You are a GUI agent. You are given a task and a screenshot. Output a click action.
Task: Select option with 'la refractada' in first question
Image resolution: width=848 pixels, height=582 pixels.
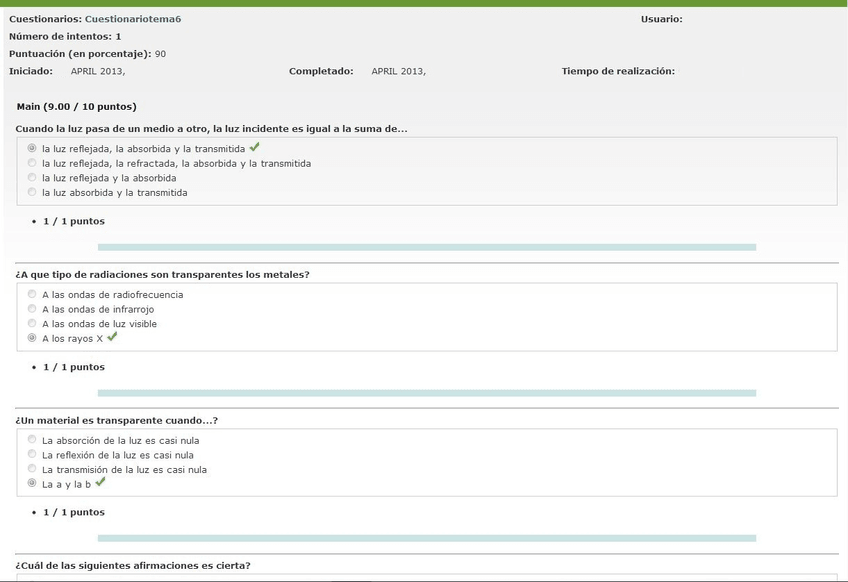[x=32, y=163]
